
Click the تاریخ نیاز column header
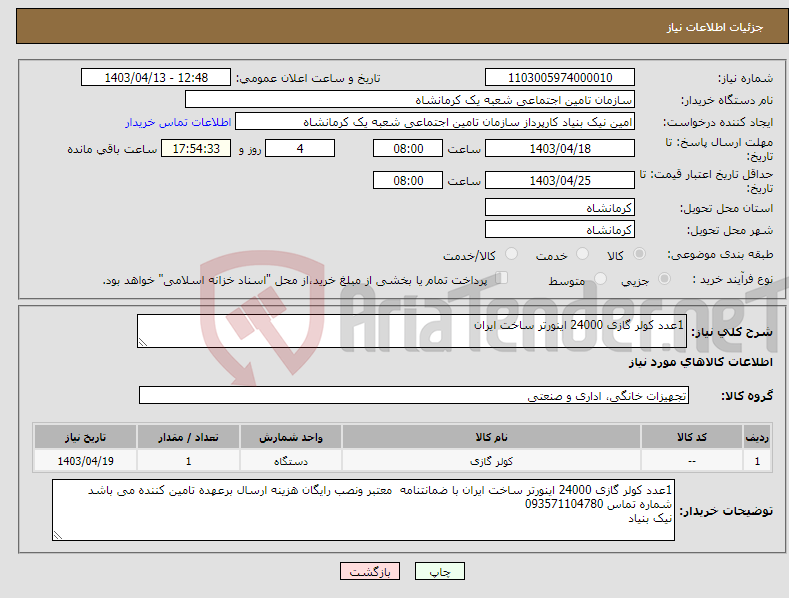click(x=86, y=437)
